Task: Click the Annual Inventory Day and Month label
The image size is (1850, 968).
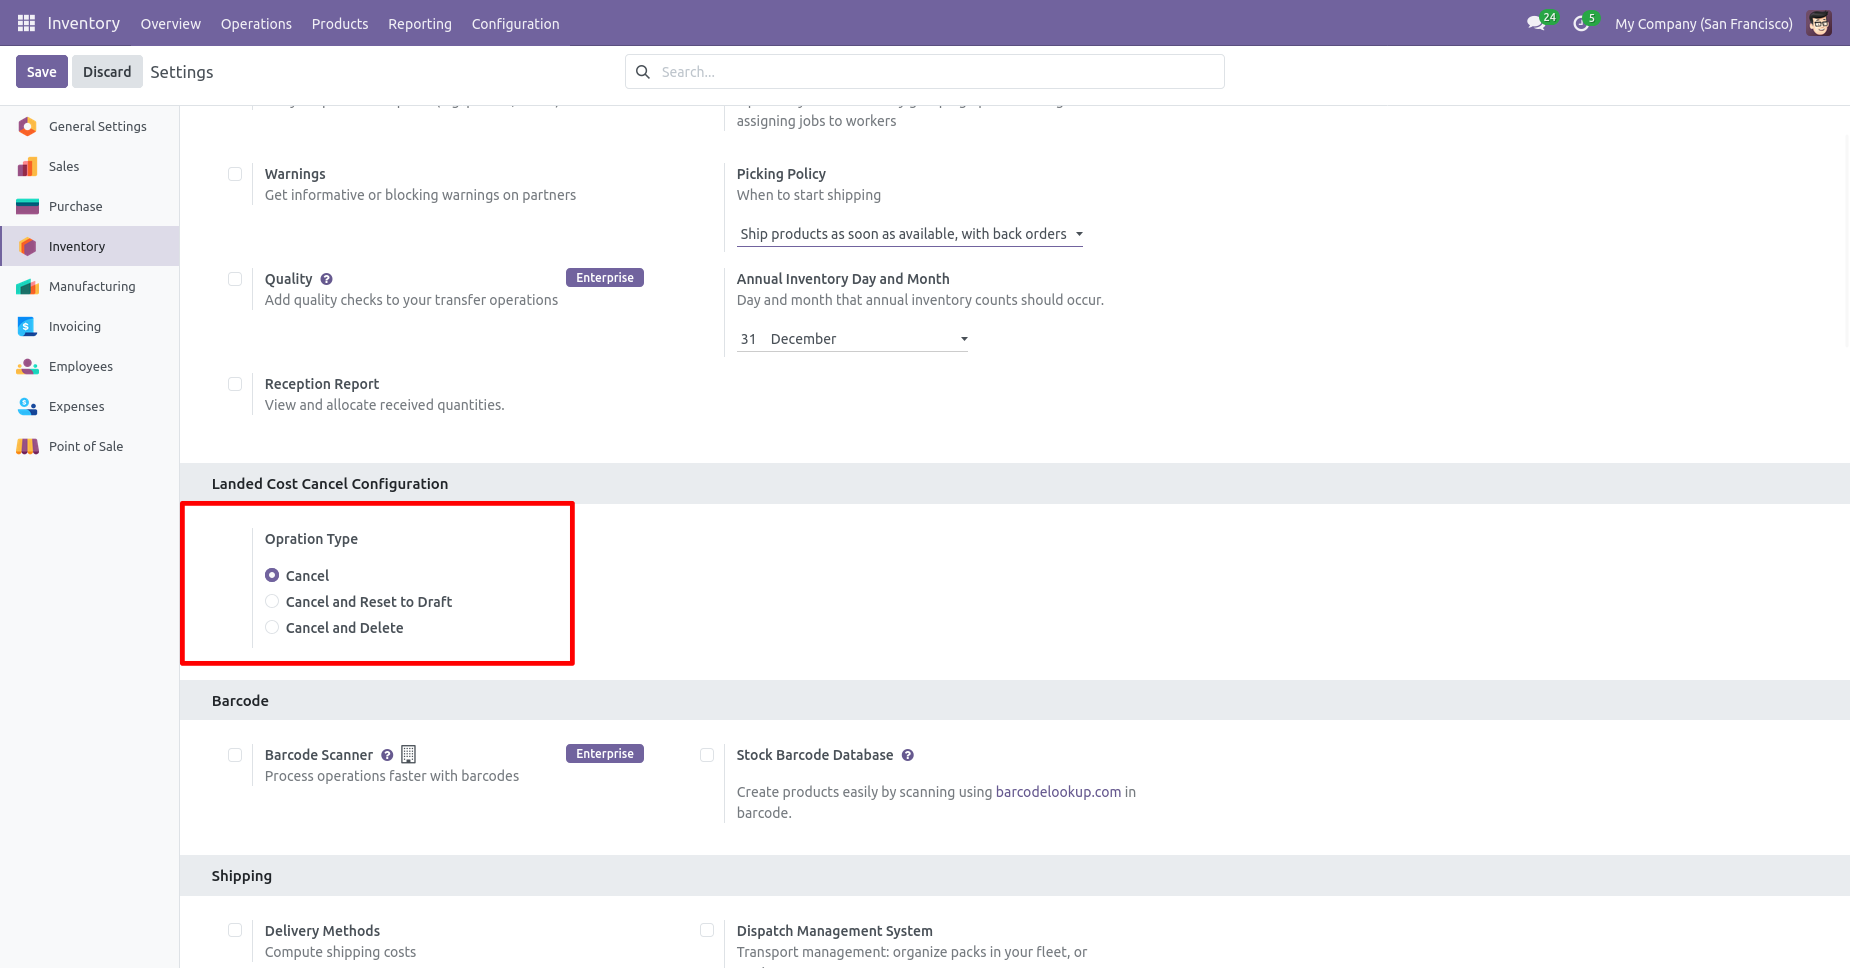Action: (843, 279)
